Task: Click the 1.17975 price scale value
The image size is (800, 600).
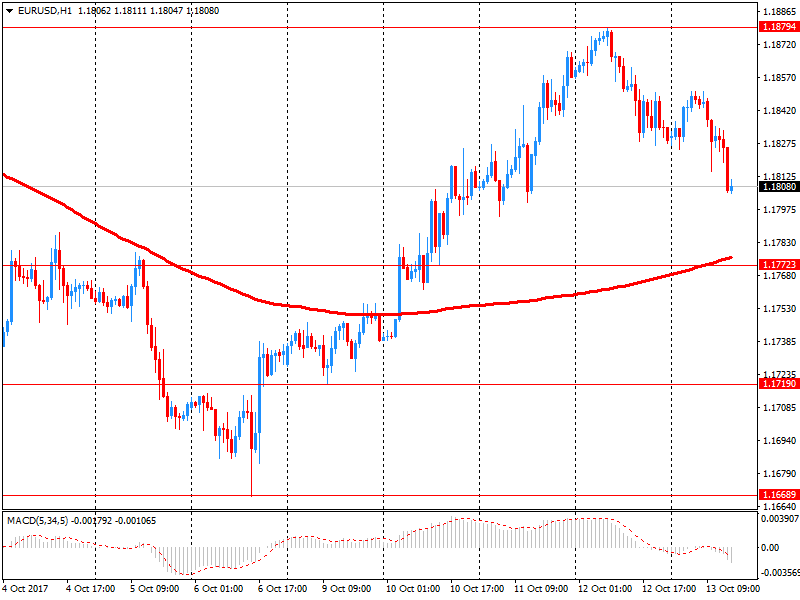Action: click(x=780, y=210)
